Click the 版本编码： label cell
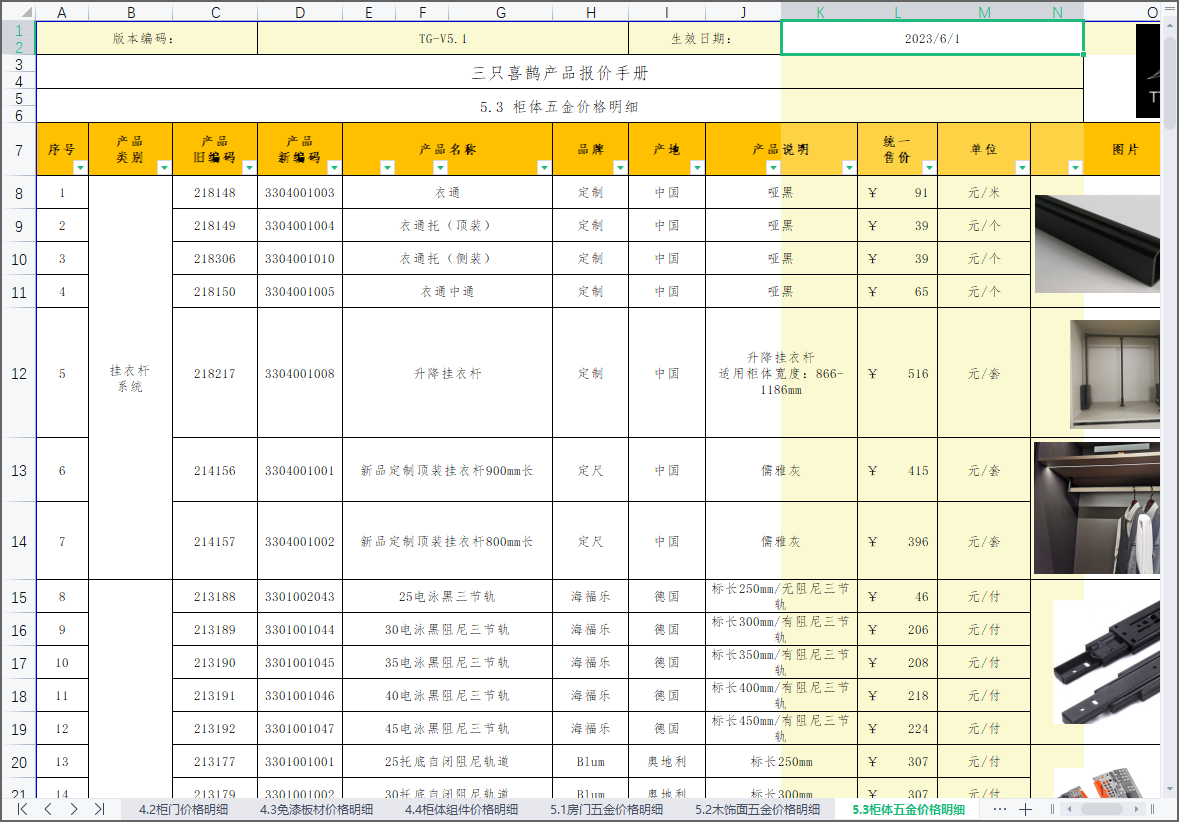This screenshot has height=822, width=1179. [147, 38]
